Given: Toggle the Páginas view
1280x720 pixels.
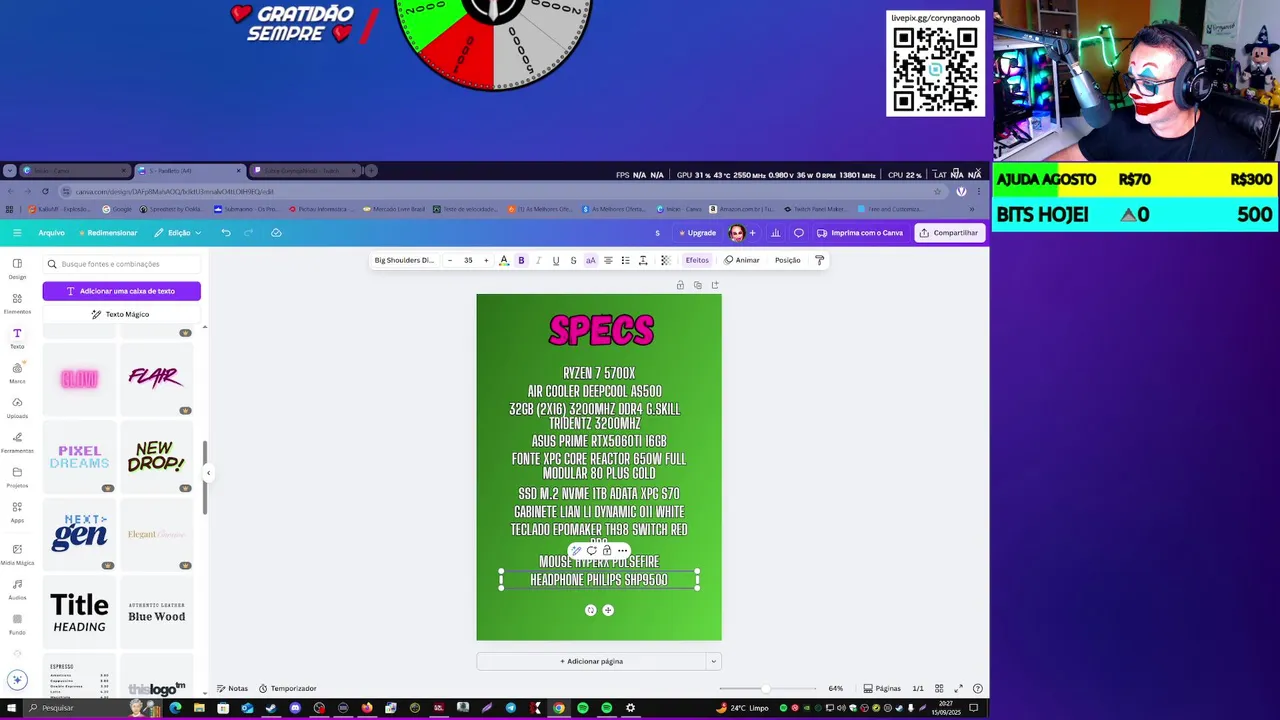Looking at the screenshot, I should tap(881, 688).
